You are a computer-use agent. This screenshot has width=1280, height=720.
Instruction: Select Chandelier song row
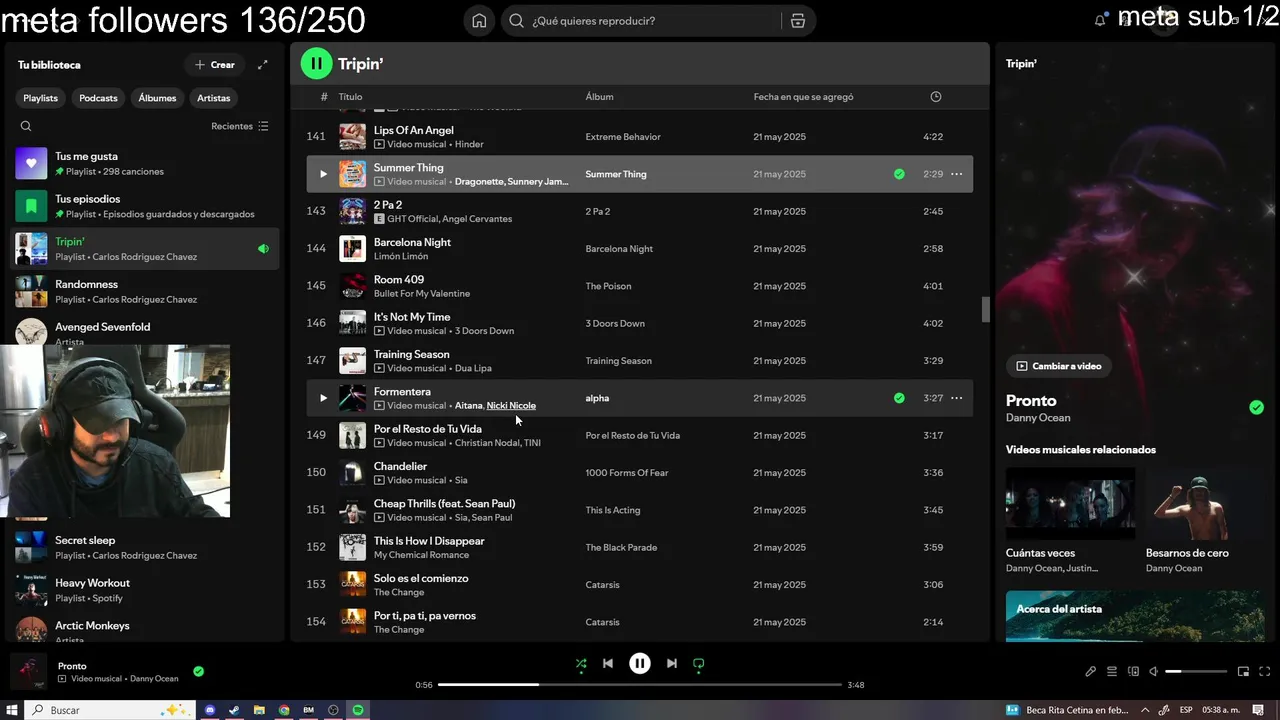(640, 473)
